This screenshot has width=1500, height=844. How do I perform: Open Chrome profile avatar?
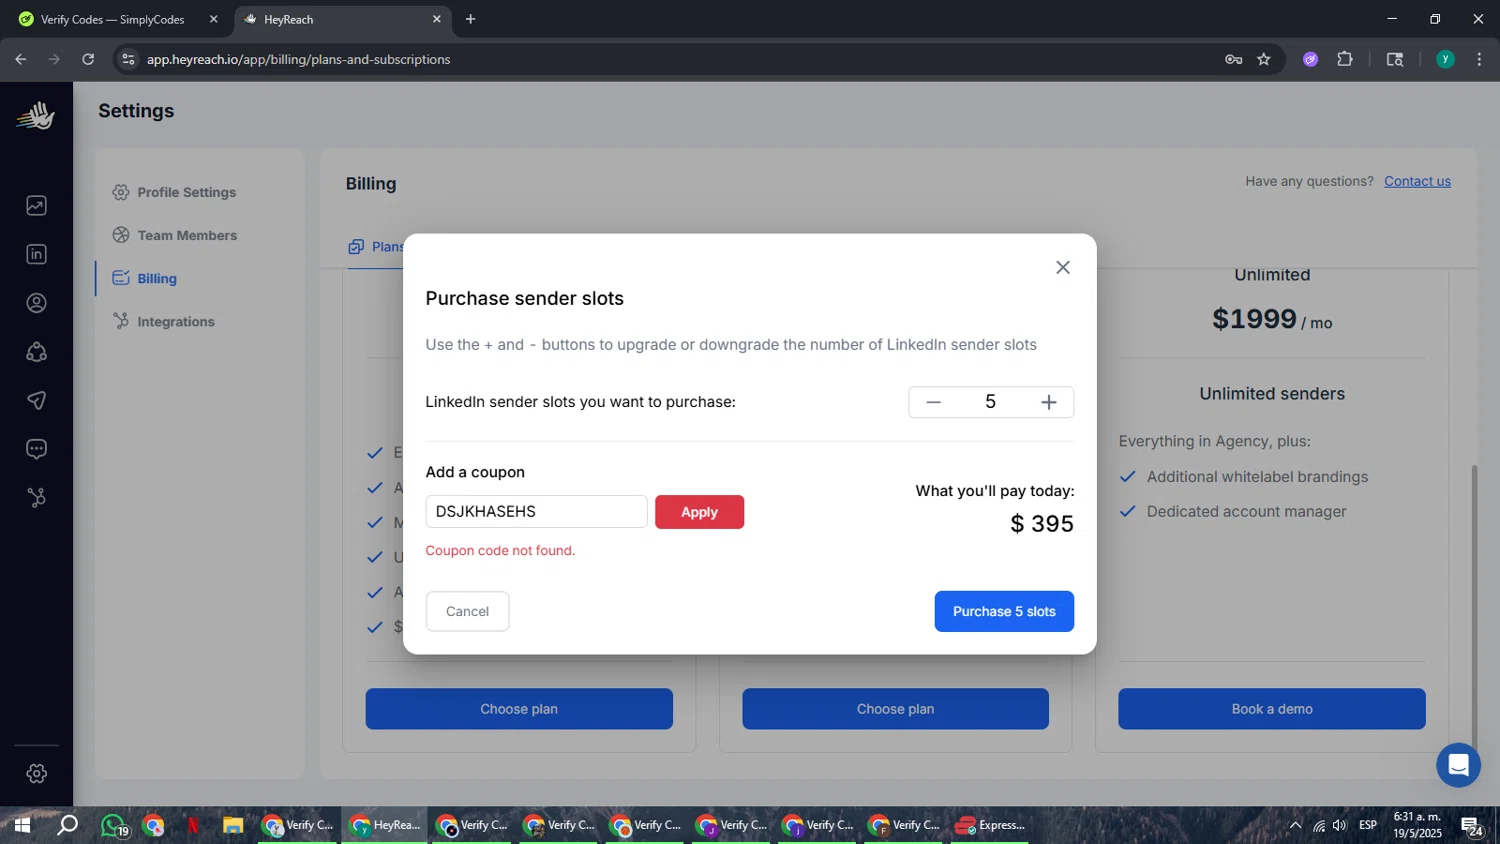coord(1445,59)
